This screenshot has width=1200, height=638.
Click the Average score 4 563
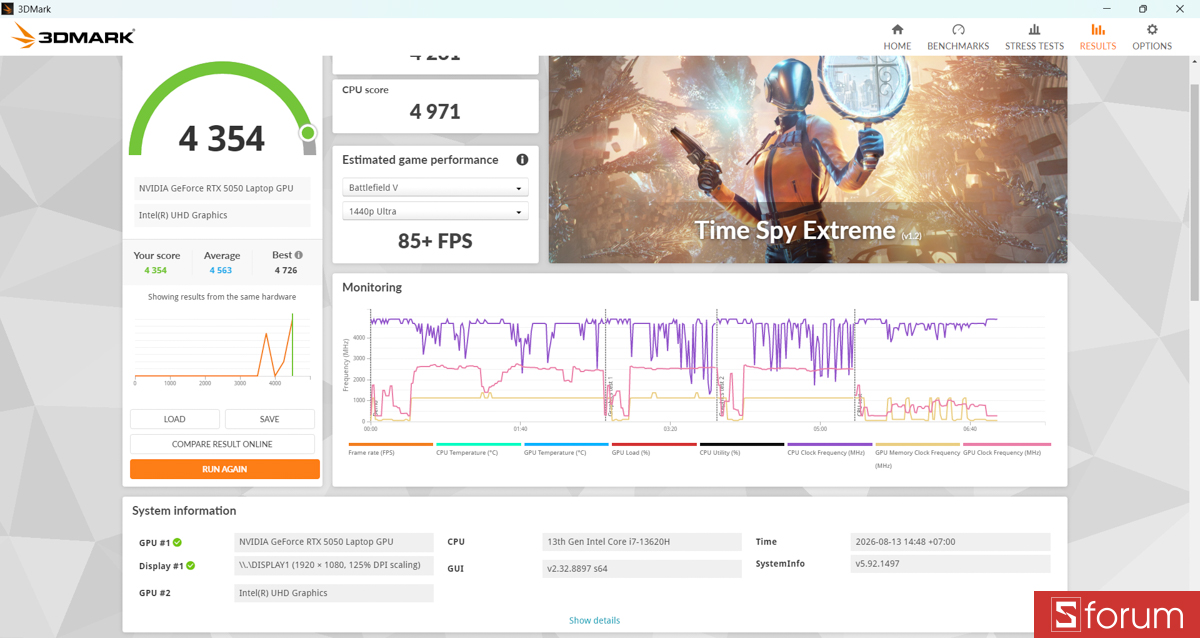221,270
